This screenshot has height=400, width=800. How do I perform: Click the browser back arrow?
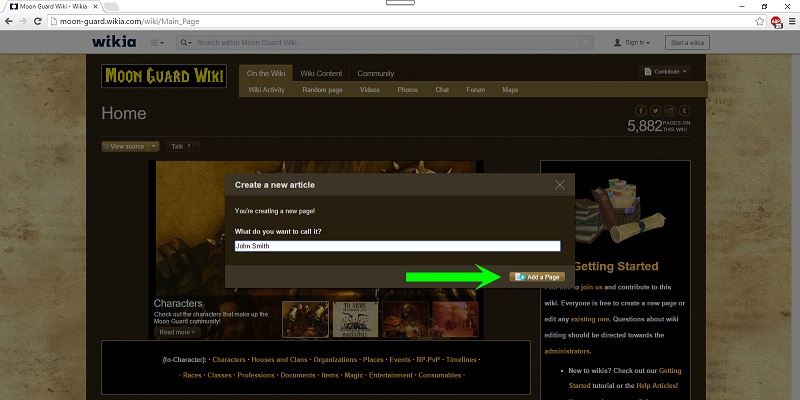[x=8, y=21]
